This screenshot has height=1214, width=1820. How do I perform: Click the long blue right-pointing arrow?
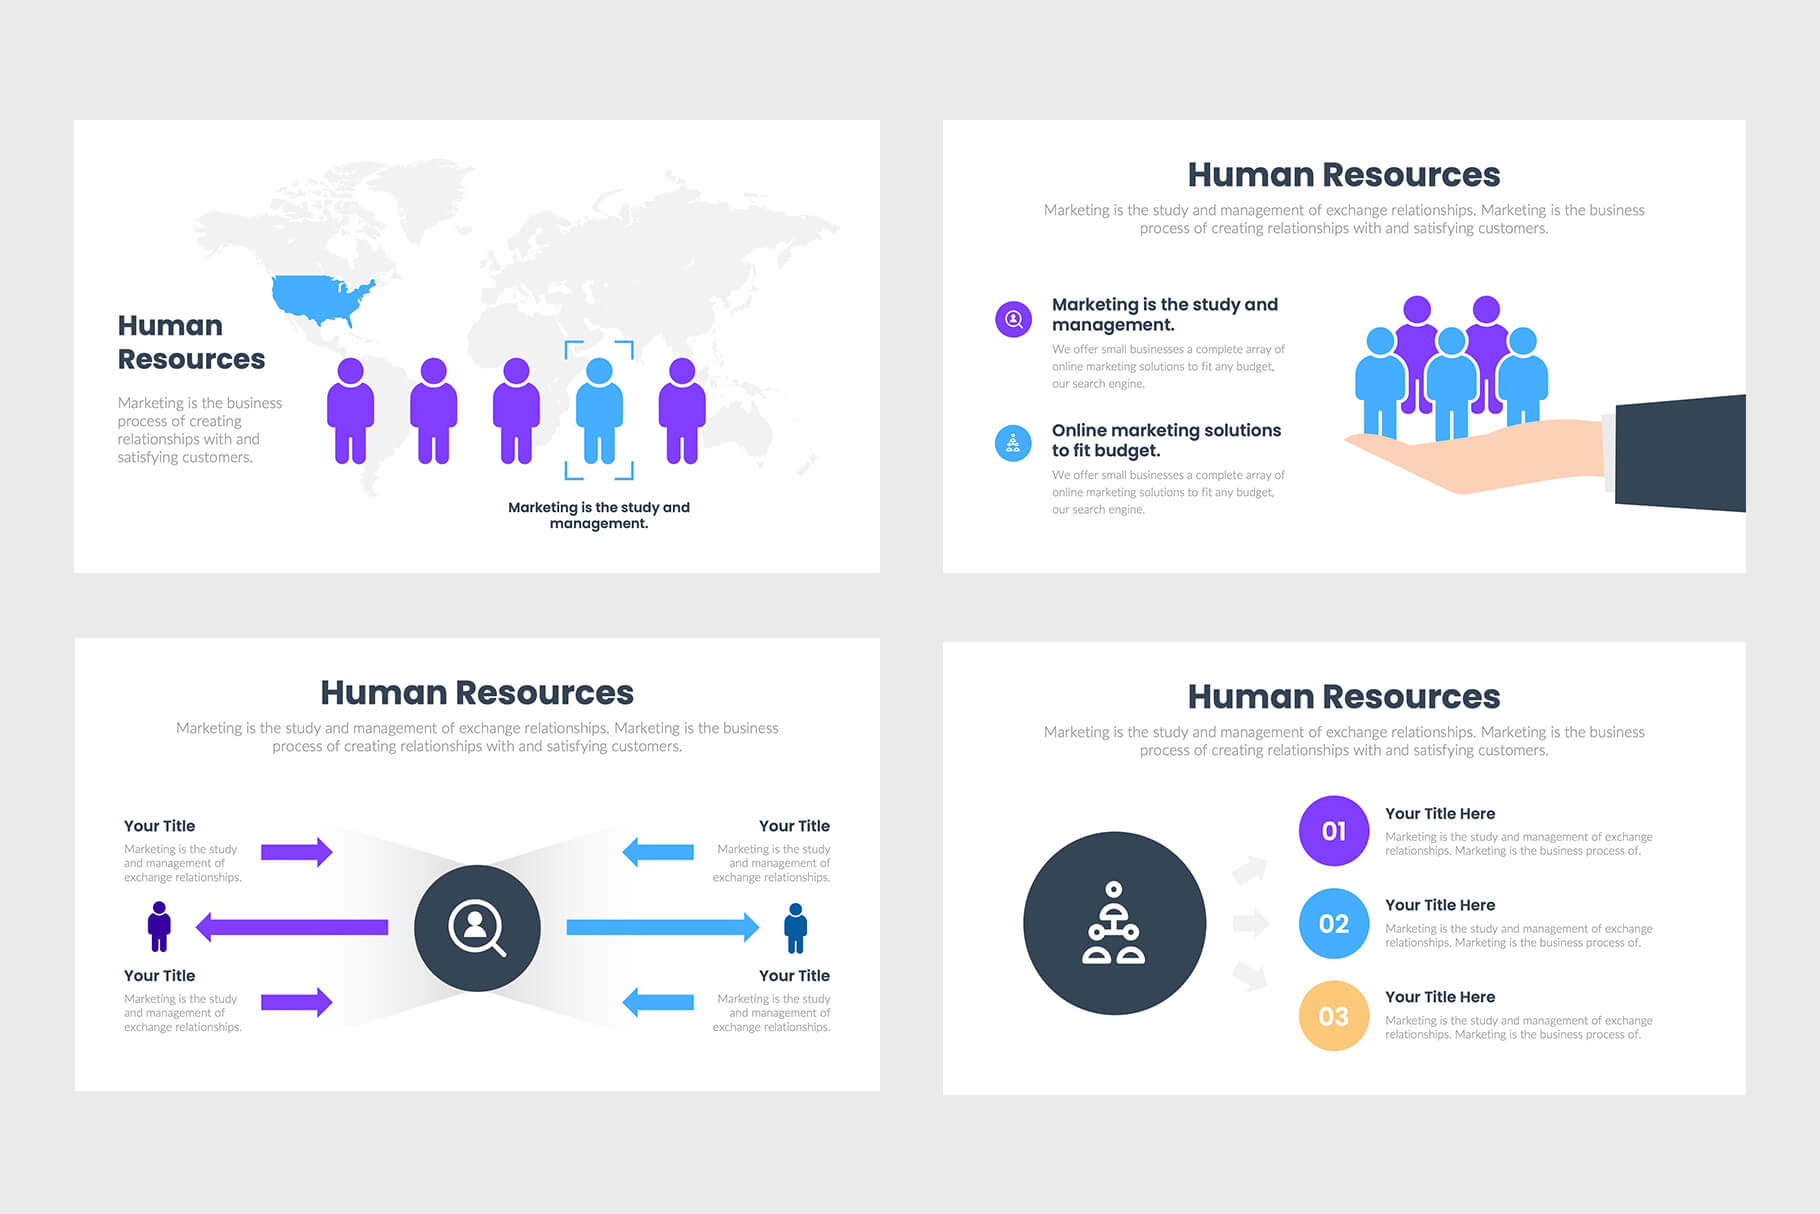(662, 927)
